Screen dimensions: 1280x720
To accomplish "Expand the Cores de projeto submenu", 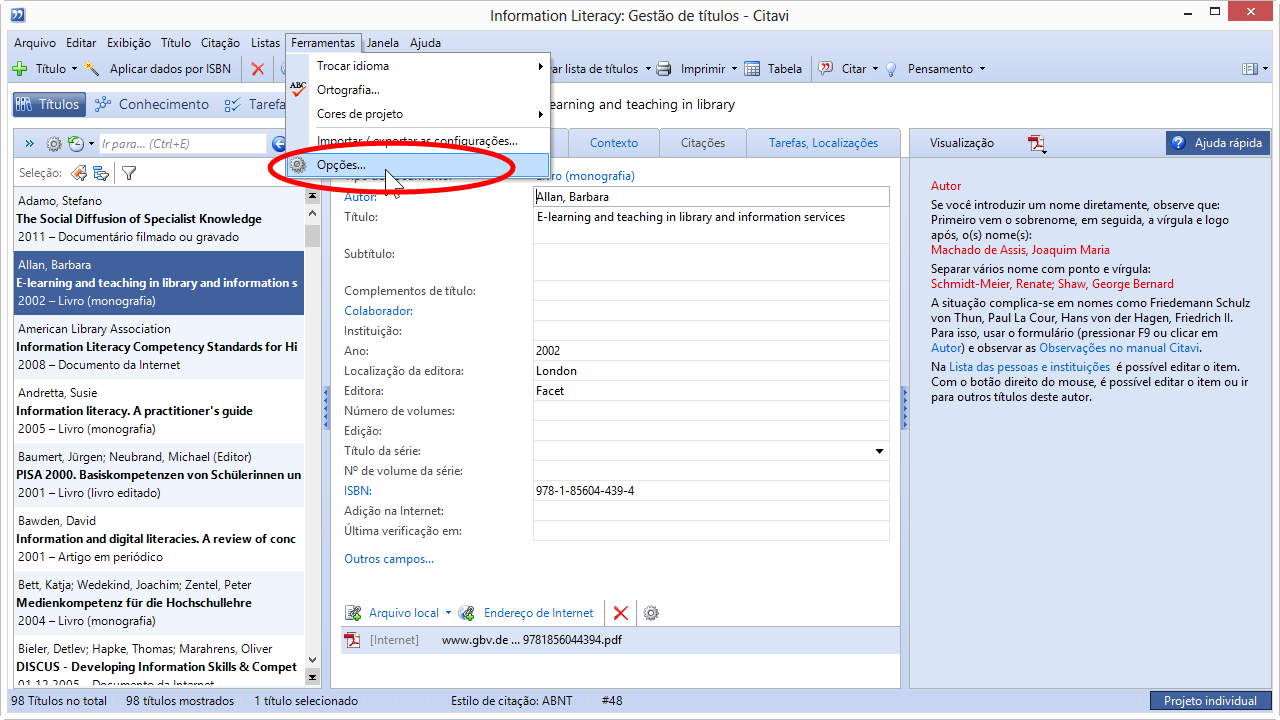I will tap(541, 114).
